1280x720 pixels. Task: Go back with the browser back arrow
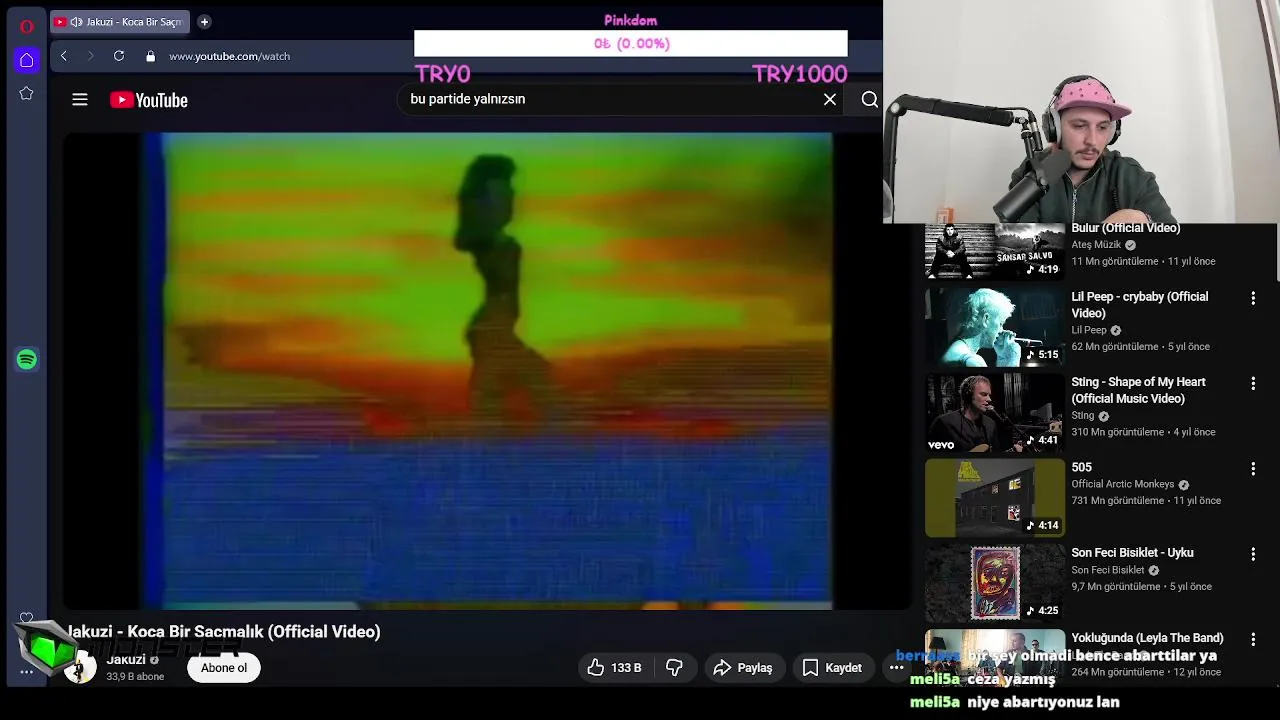(63, 56)
